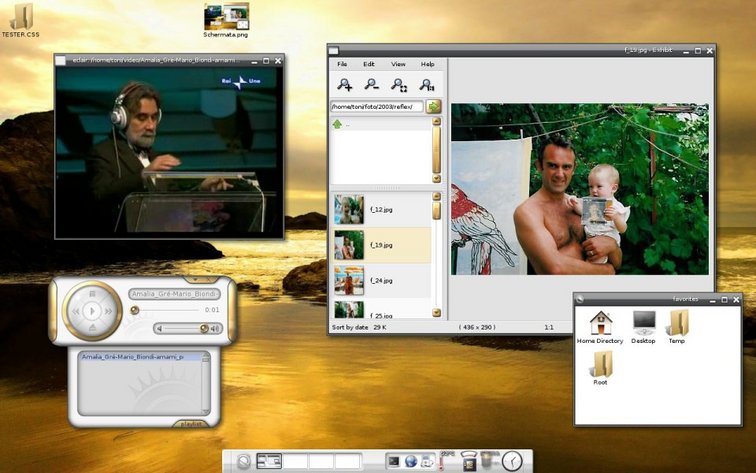The height and width of the screenshot is (473, 756).
Task: Click the fast-forward button on the player dial
Action: point(108,312)
